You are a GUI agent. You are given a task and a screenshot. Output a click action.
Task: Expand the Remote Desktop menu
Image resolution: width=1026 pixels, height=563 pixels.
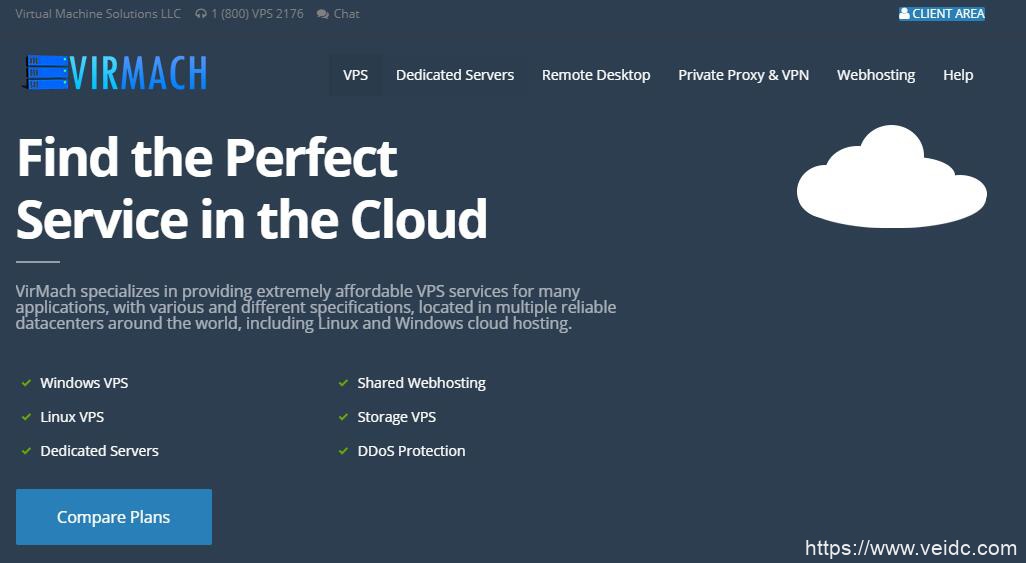pyautogui.click(x=596, y=75)
